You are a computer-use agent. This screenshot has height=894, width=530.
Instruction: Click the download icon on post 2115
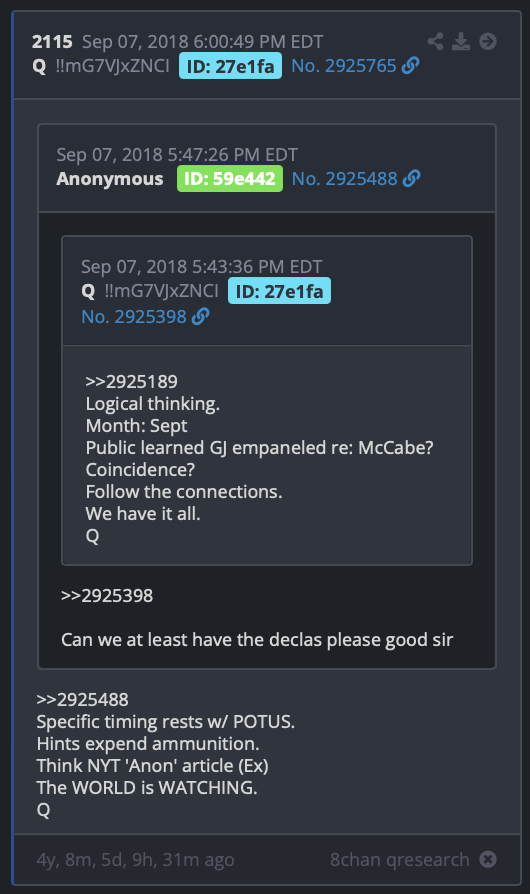pyautogui.click(x=461, y=41)
